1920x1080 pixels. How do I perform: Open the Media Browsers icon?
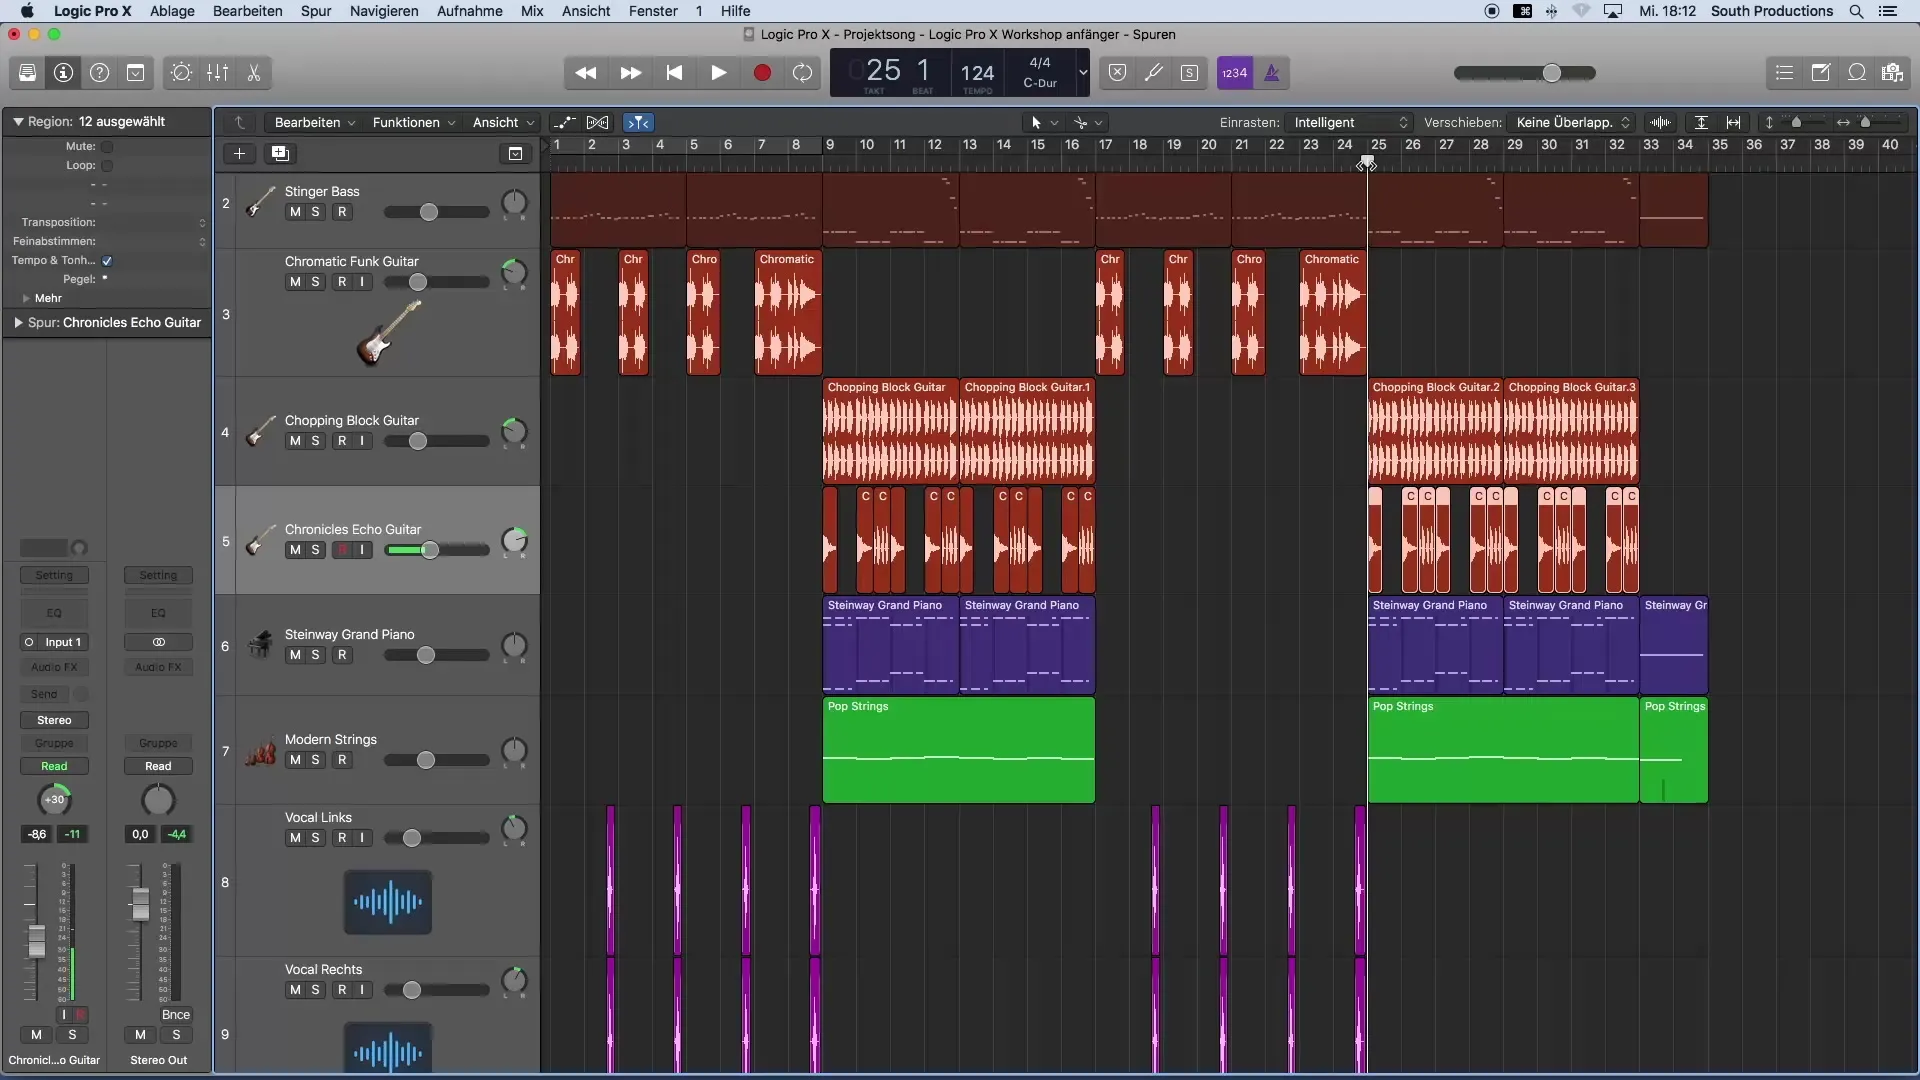pos(1892,73)
